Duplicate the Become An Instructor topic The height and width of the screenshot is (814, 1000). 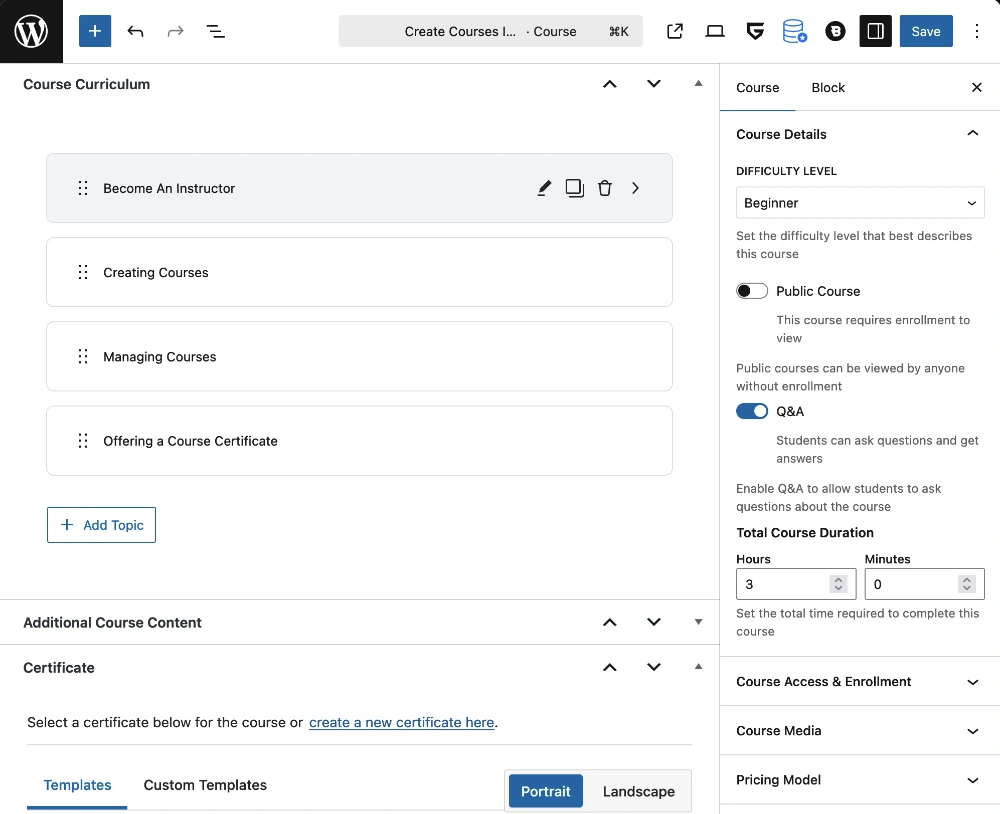pos(574,188)
